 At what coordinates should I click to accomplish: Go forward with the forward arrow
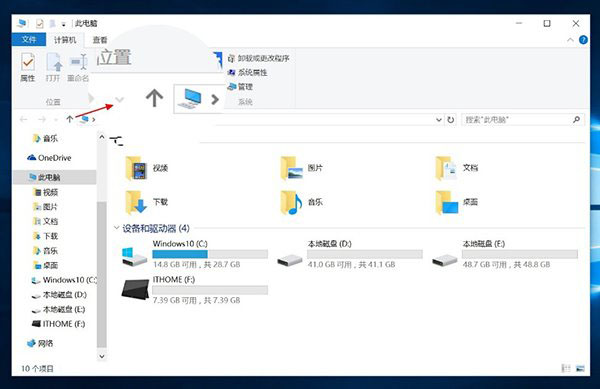[x=42, y=119]
